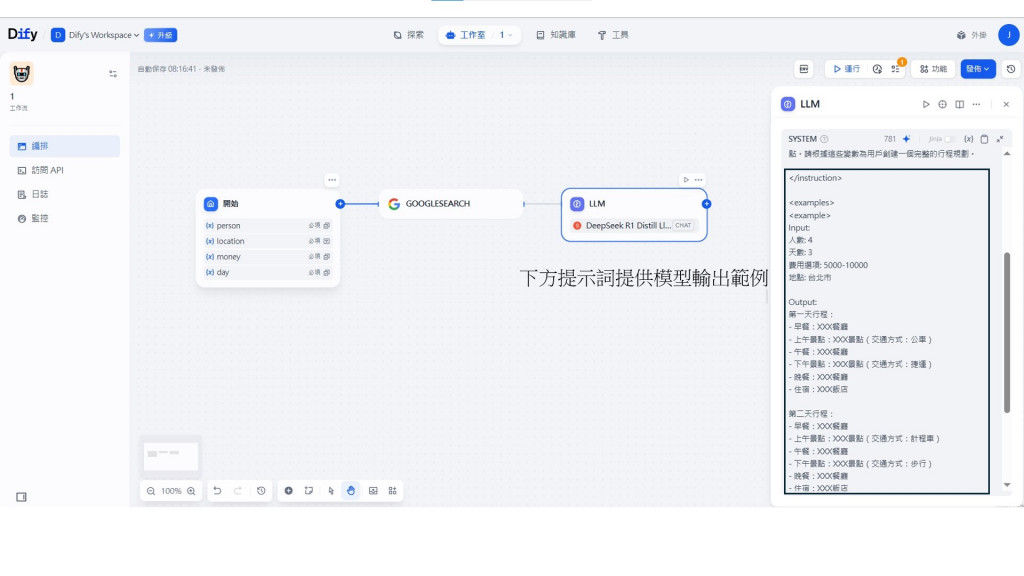Collapse the SYSTEM prompt editor
Image resolution: width=1024 pixels, height=576 pixels.
[x=1000, y=139]
